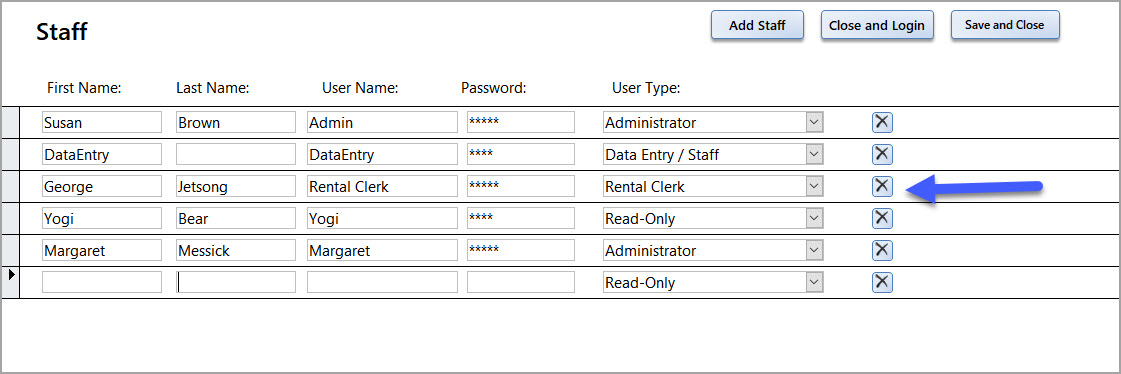Viewport: 1121px width, 374px height.
Task: Click the empty Last Name field for DataEntry
Action: tap(236, 154)
